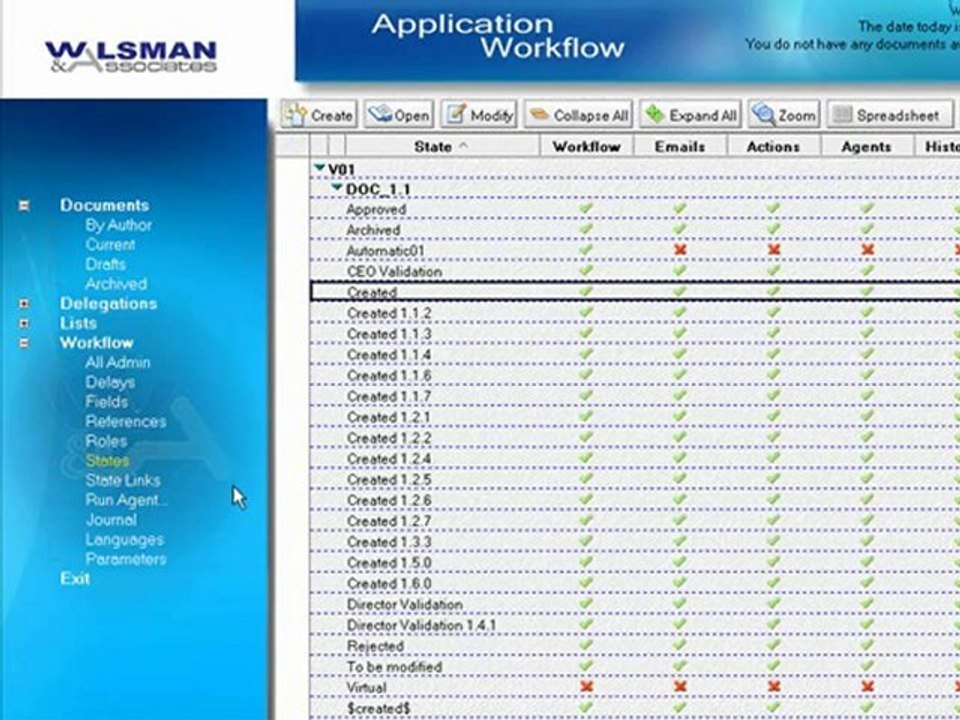The image size is (960, 720).
Task: Open Journal in sidebar
Action: point(111,520)
